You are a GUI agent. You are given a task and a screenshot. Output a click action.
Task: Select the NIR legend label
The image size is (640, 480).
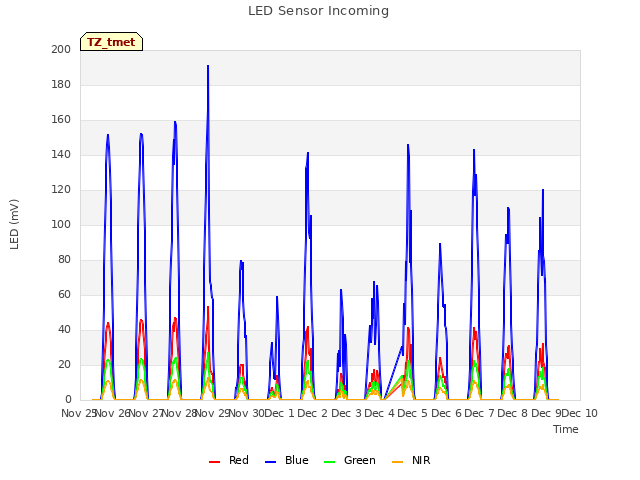click(421, 460)
